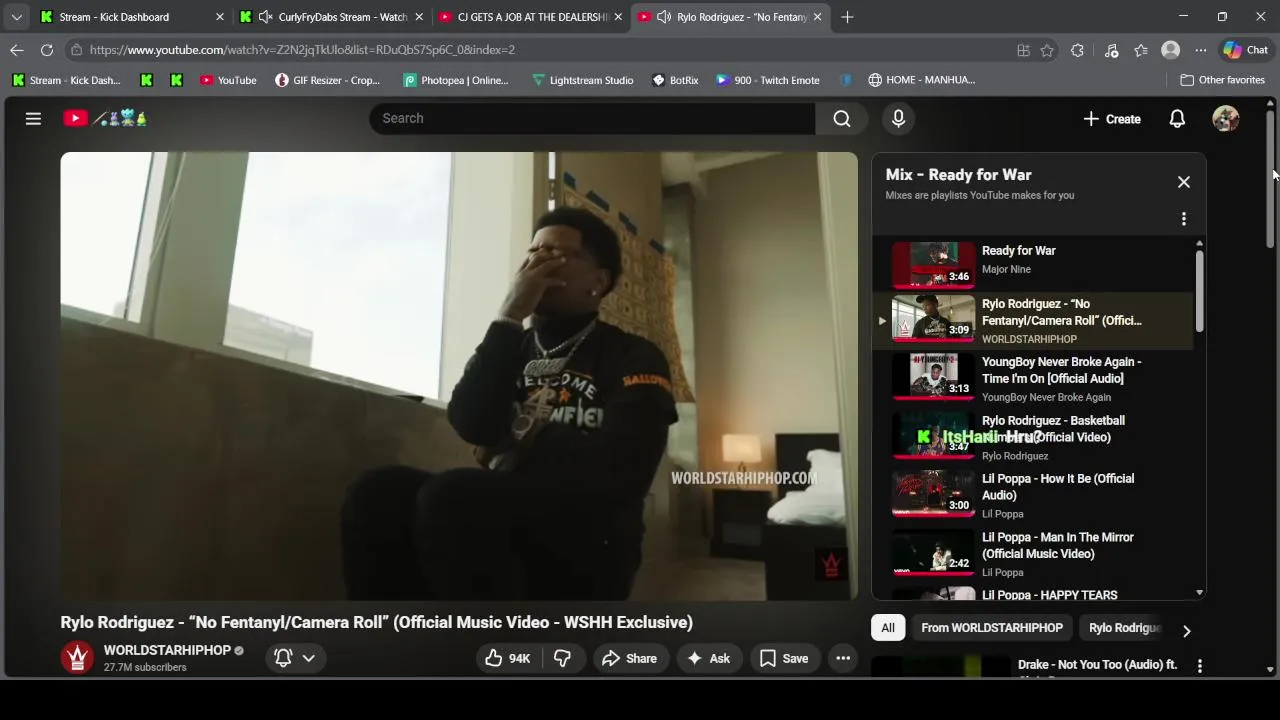The height and width of the screenshot is (720, 1280).
Task: Open YouTube notifications bell
Action: point(1177,119)
